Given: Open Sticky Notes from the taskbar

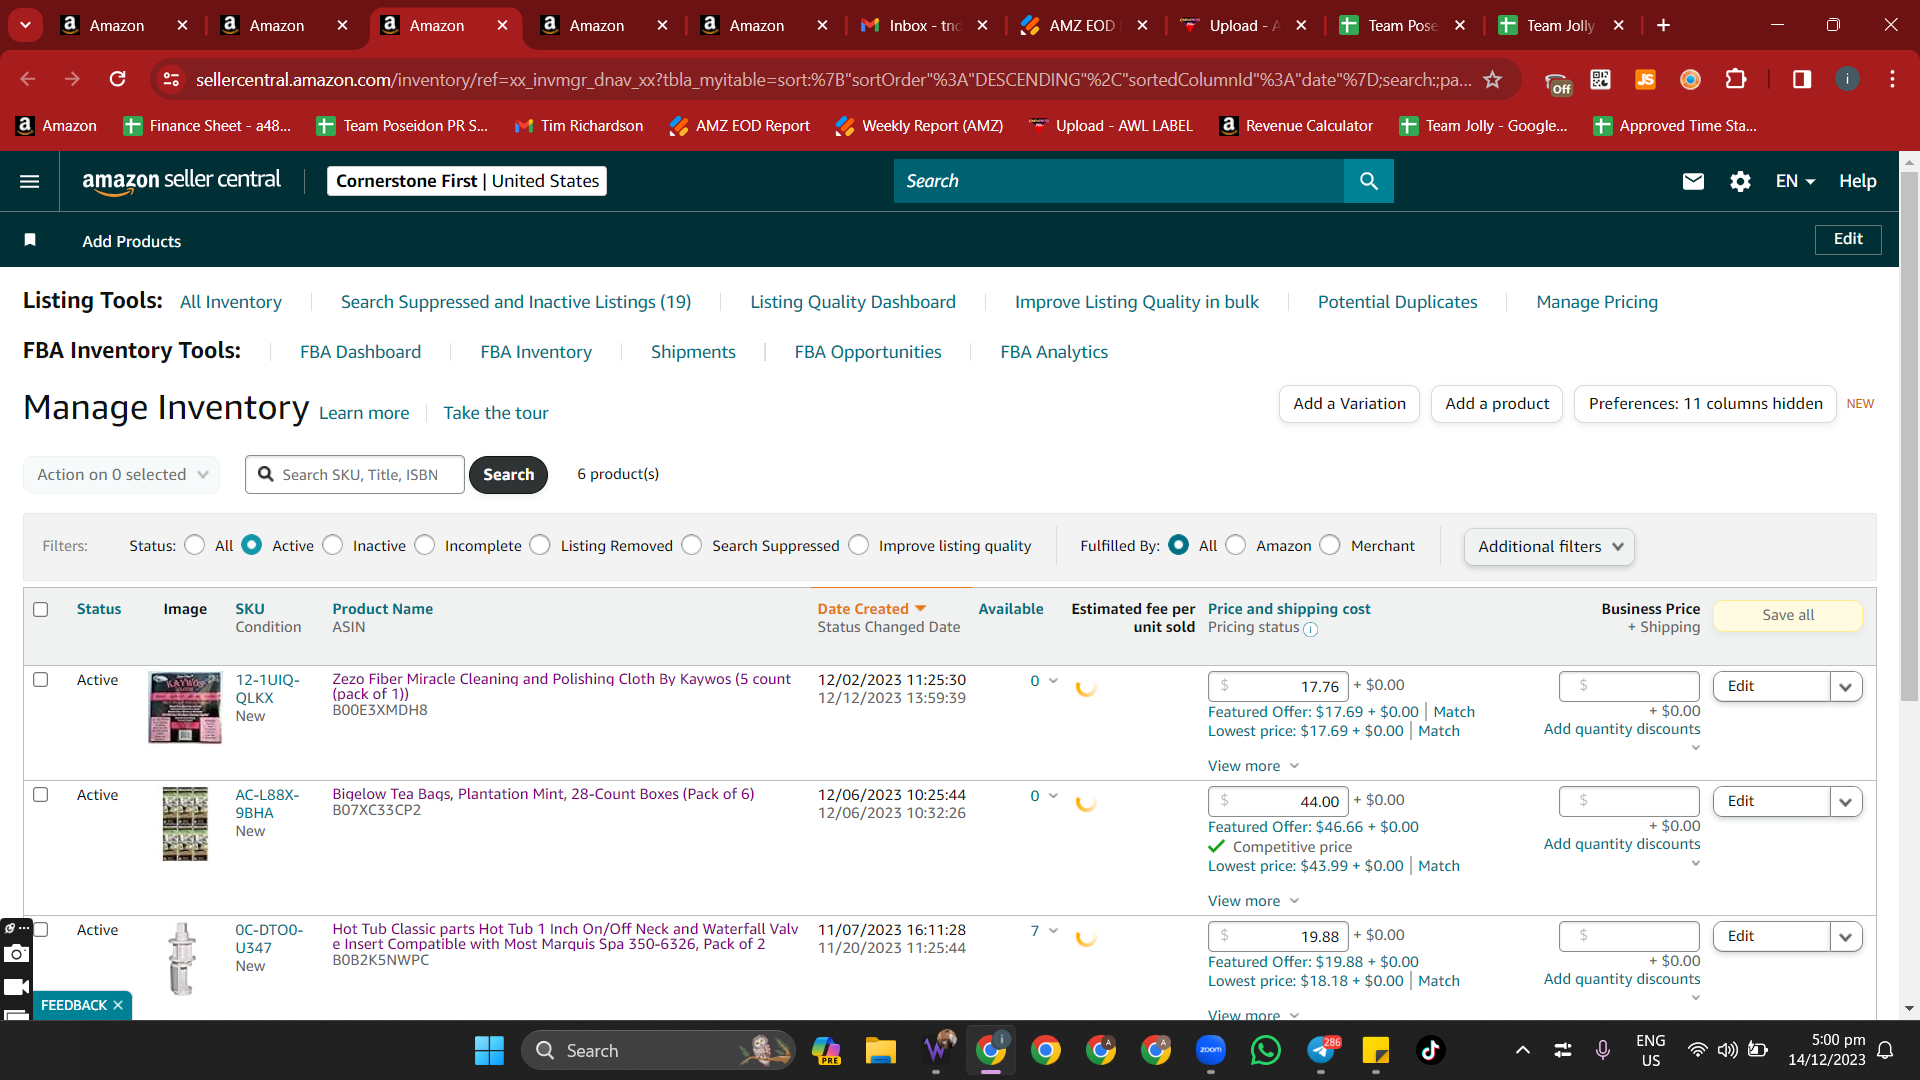Looking at the screenshot, I should (1376, 1050).
